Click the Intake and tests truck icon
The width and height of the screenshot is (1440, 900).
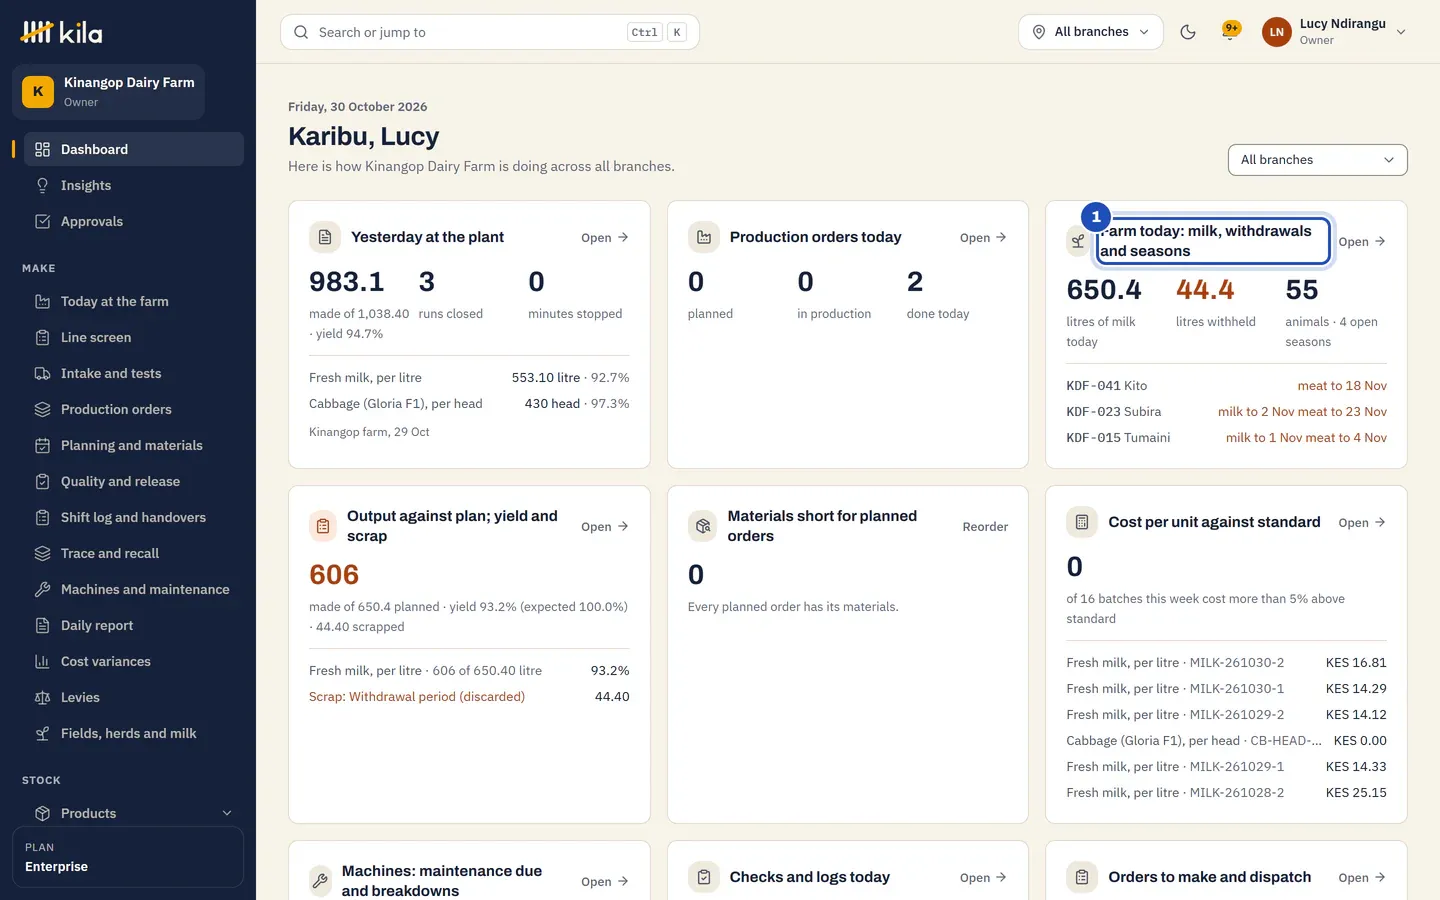42,373
